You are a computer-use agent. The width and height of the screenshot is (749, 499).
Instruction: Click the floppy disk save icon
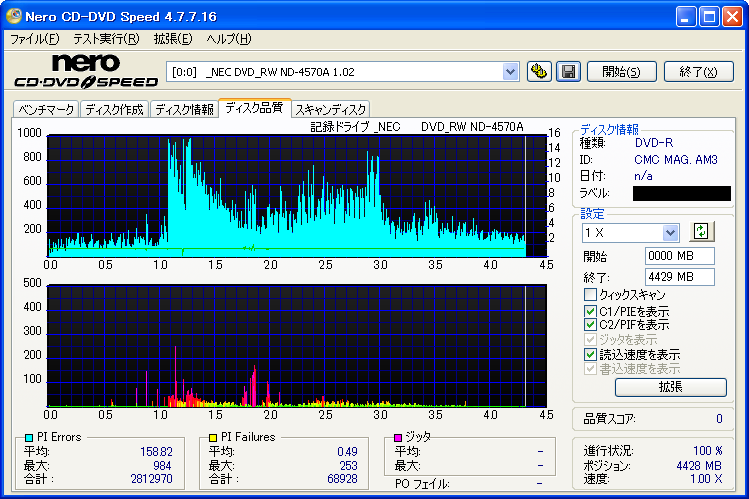point(568,72)
